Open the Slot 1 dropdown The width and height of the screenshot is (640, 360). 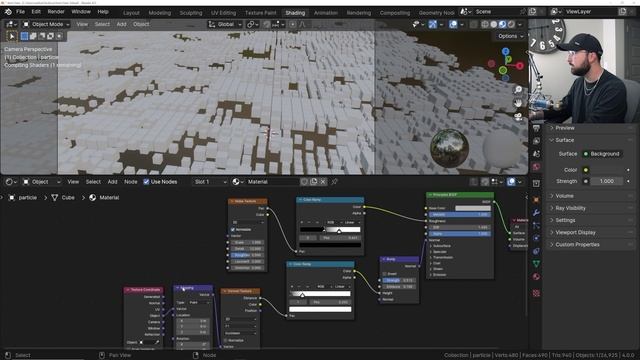pyautogui.click(x=210, y=182)
